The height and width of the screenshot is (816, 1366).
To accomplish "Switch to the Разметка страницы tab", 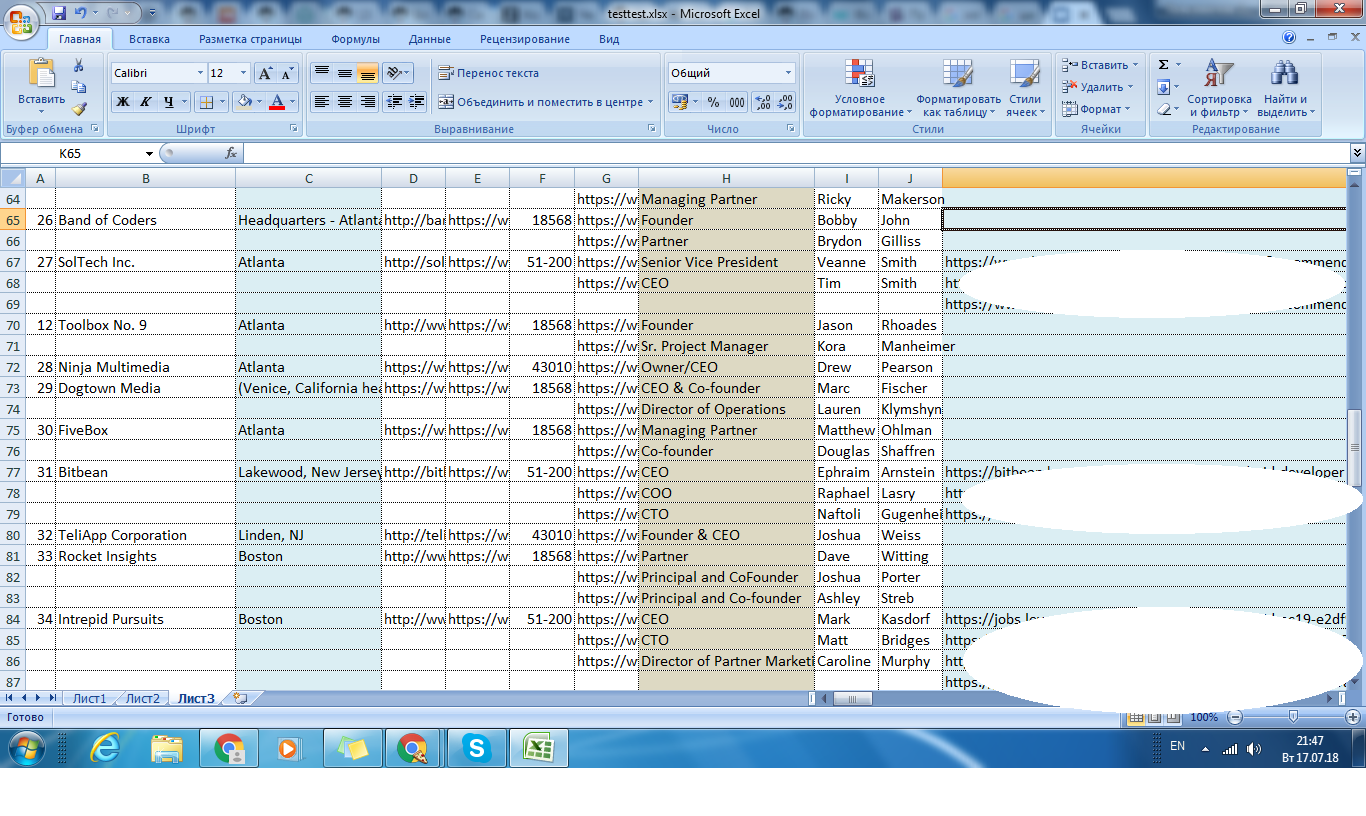I will pyautogui.click(x=250, y=39).
